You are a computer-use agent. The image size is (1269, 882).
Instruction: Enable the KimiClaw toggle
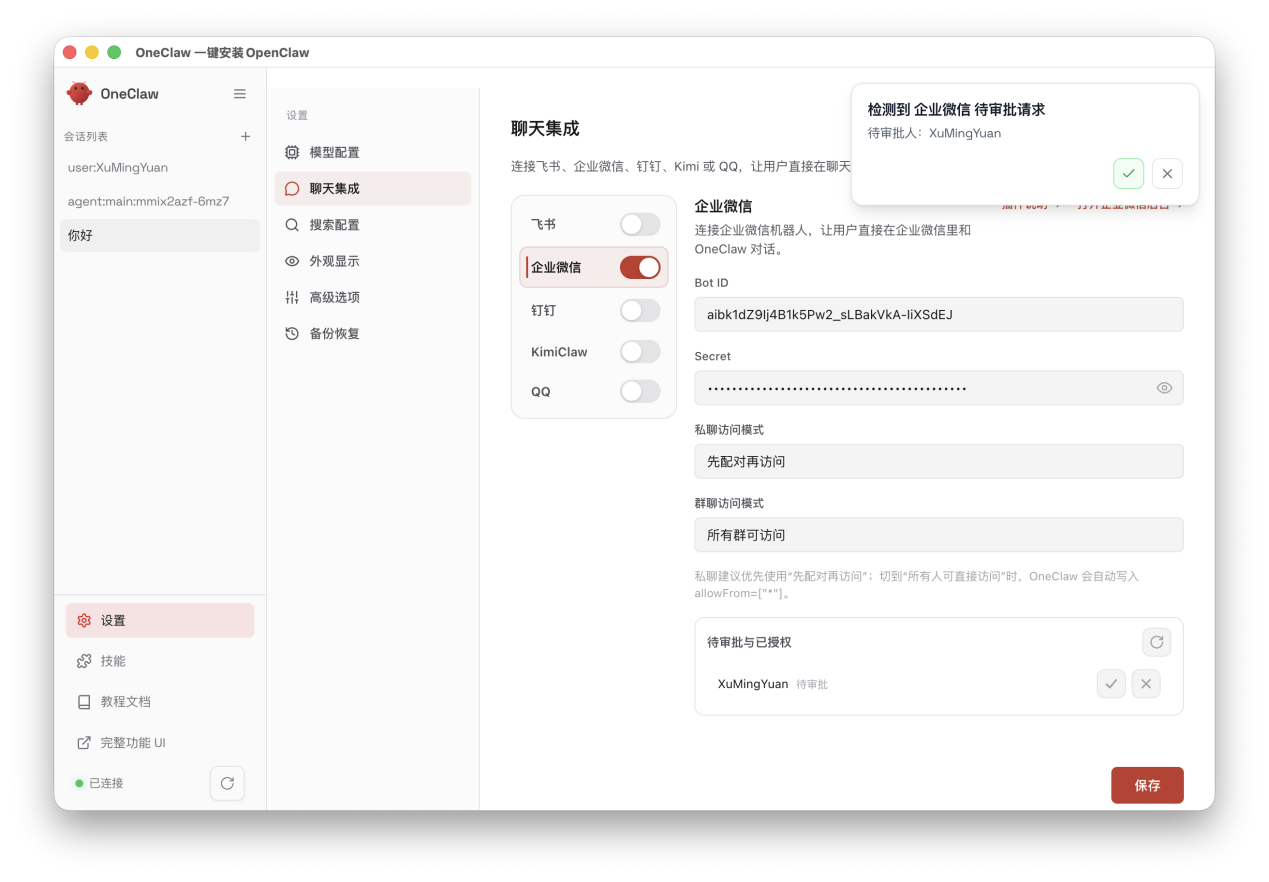(x=640, y=351)
